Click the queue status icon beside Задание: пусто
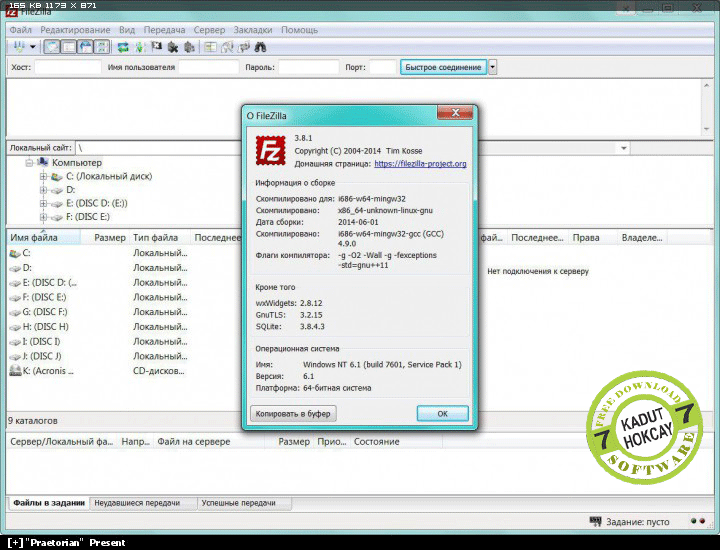Screen dimensions: 720x550 pyautogui.click(x=596, y=521)
